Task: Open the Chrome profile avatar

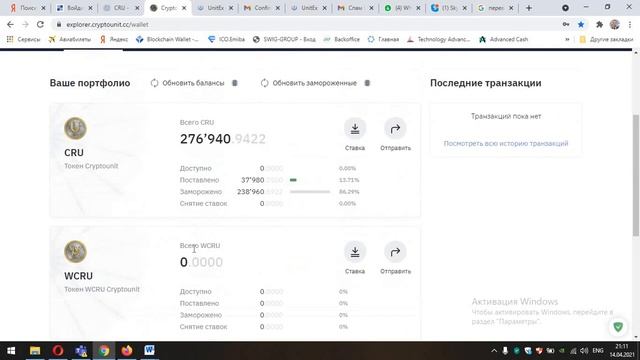Action: pos(615,24)
